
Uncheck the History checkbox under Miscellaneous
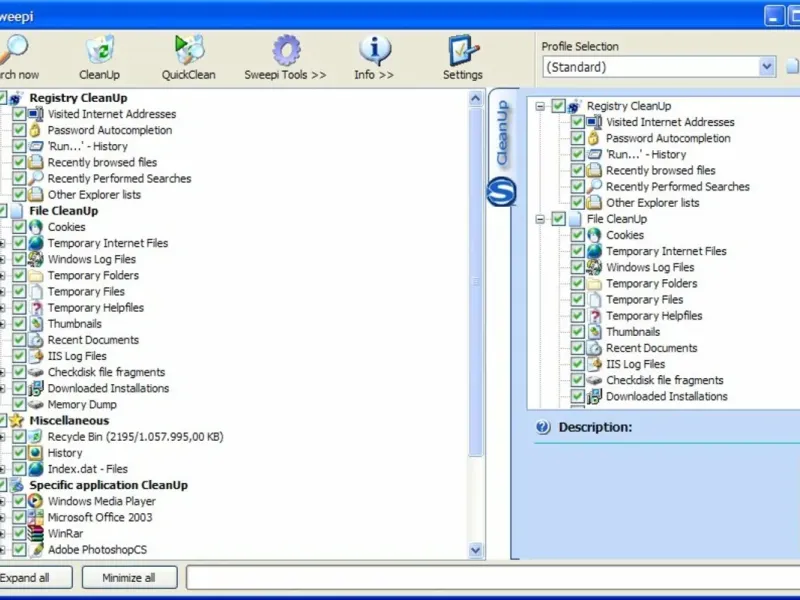pos(19,453)
